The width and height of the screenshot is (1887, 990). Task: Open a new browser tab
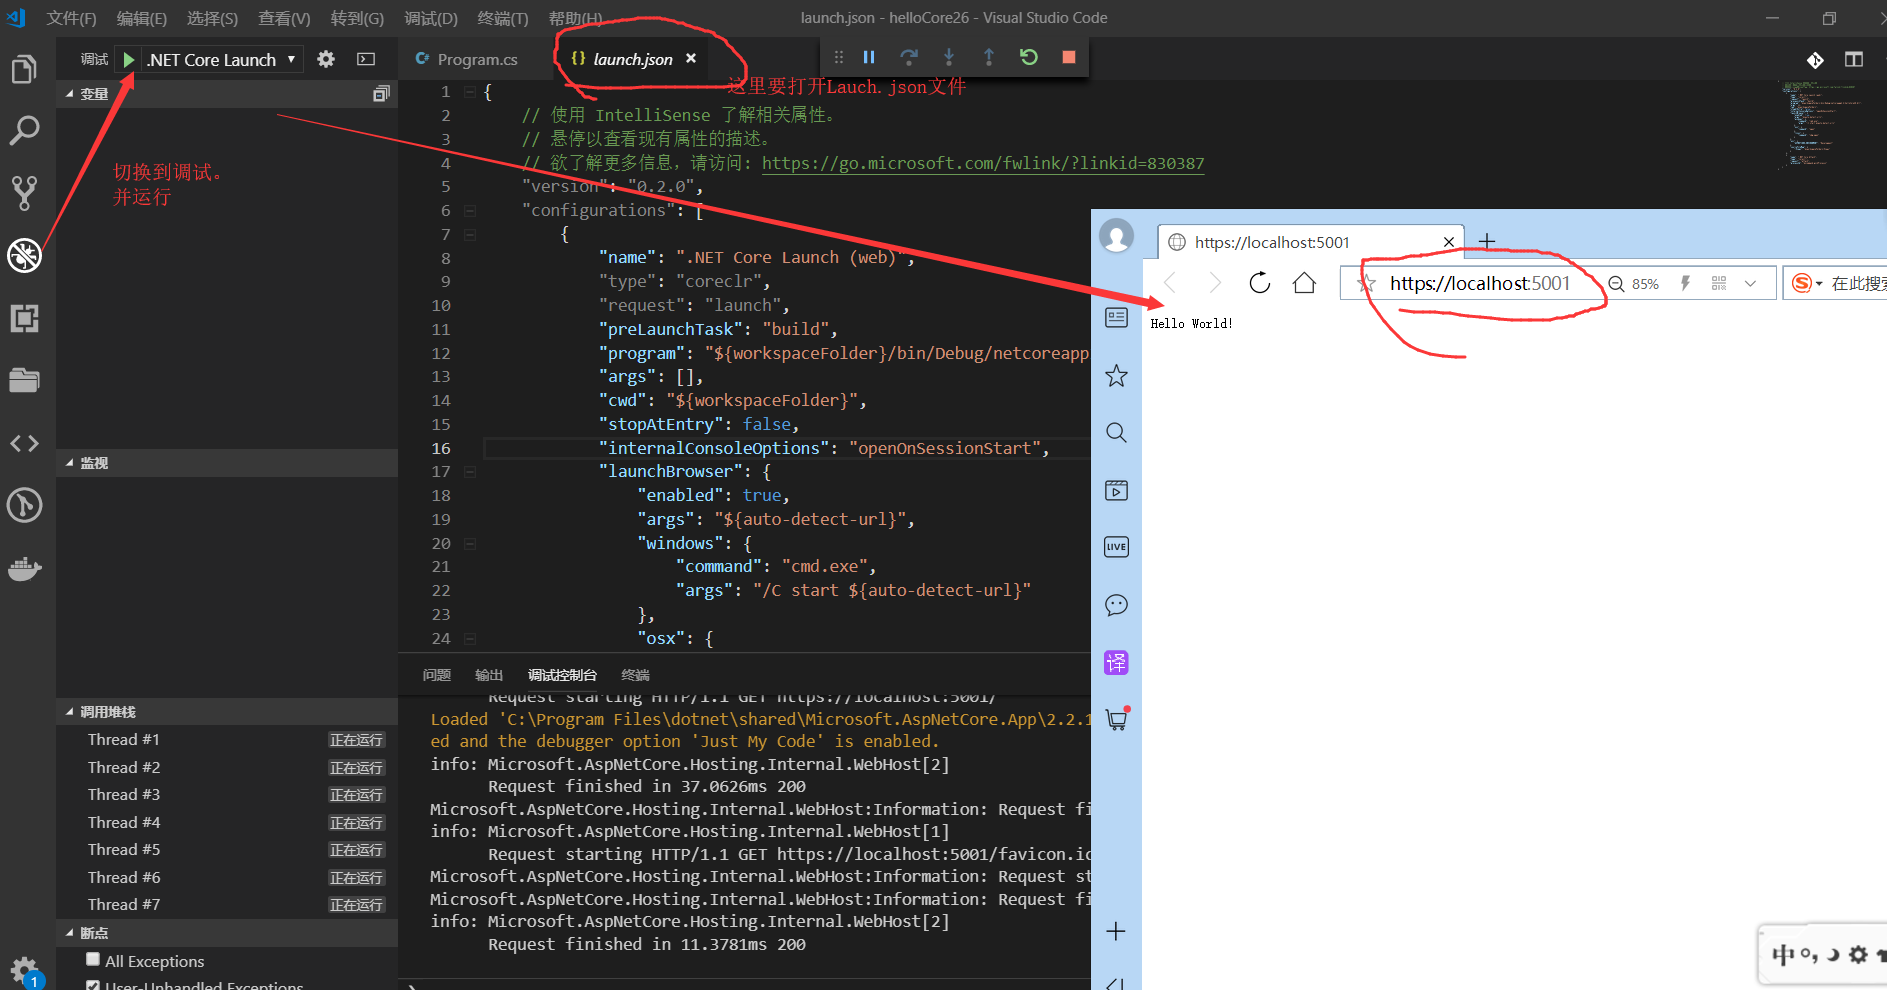pyautogui.click(x=1487, y=241)
